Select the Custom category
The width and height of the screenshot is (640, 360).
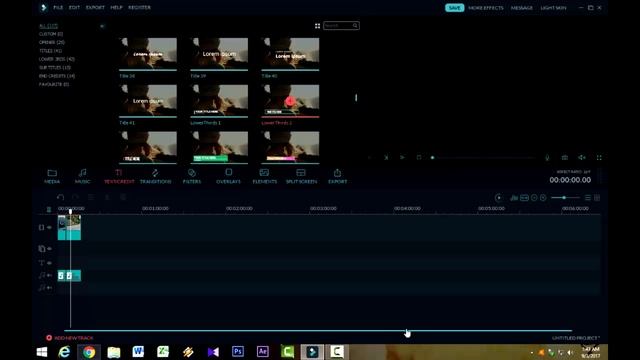51,34
